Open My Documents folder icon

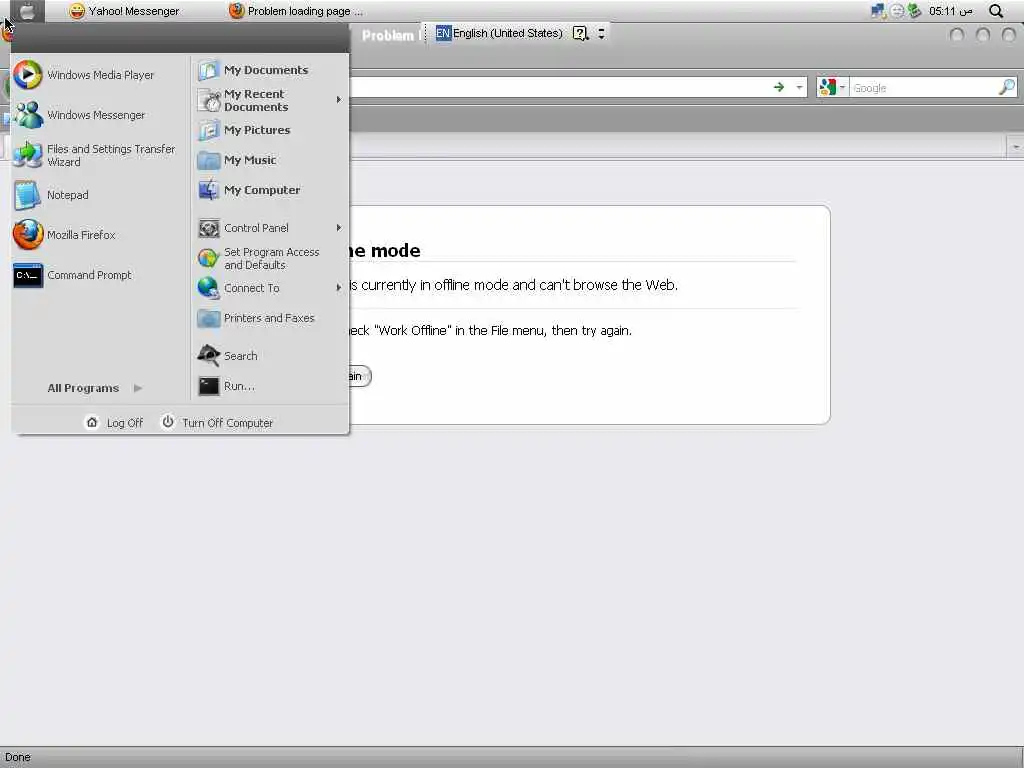[x=208, y=70]
